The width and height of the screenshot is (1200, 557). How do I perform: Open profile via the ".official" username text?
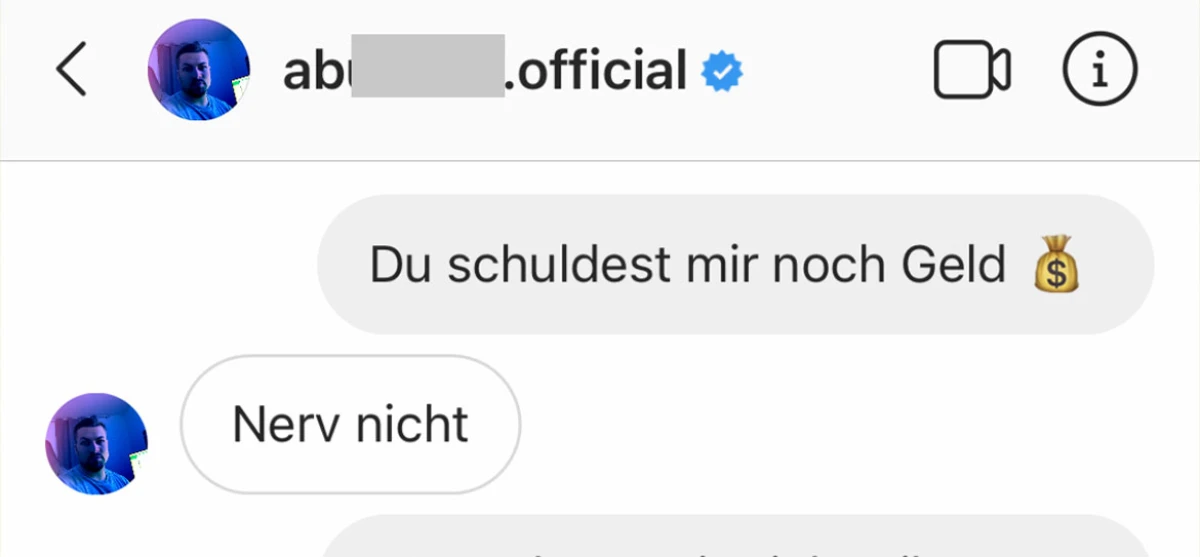[x=595, y=72]
